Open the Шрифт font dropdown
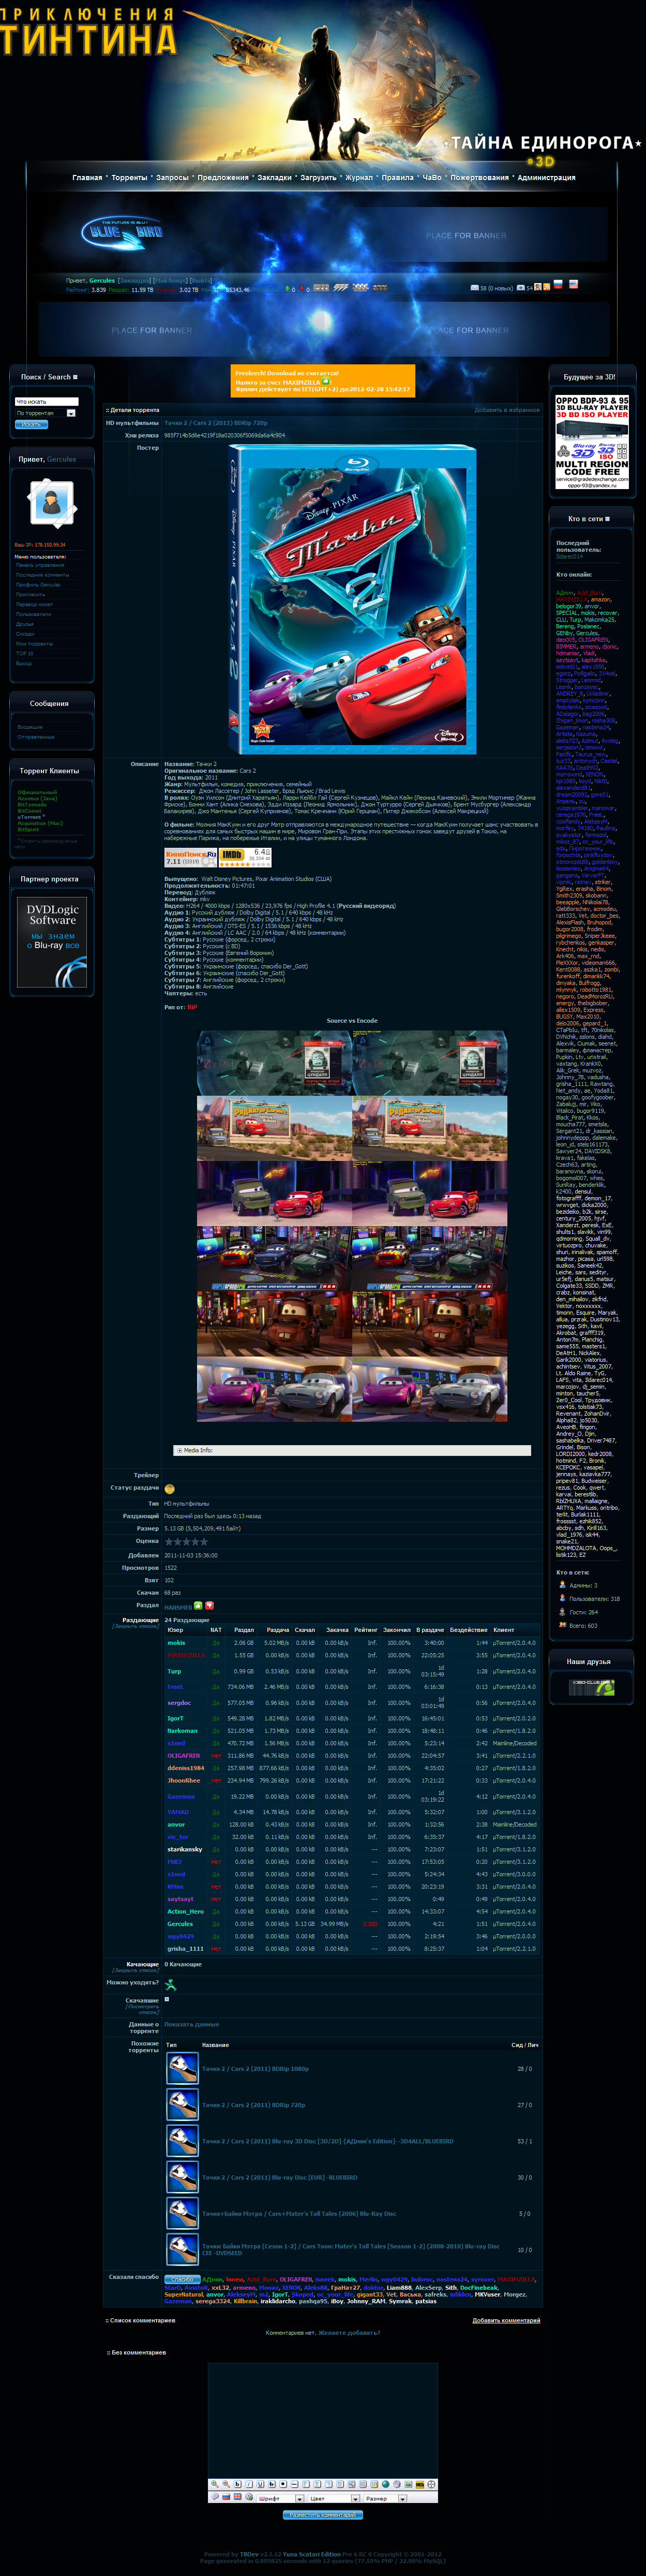Image resolution: width=646 pixels, height=2576 pixels. (x=280, y=2498)
